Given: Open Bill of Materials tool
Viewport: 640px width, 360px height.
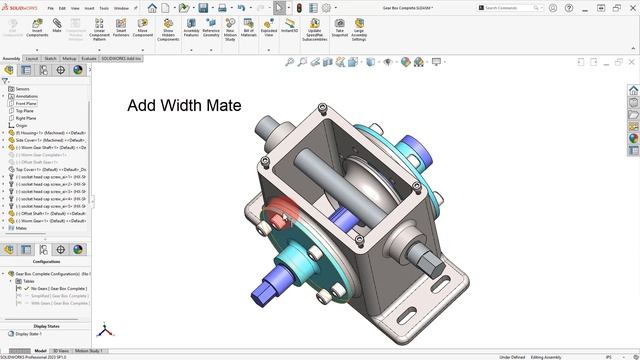Looking at the screenshot, I should pyautogui.click(x=249, y=28).
